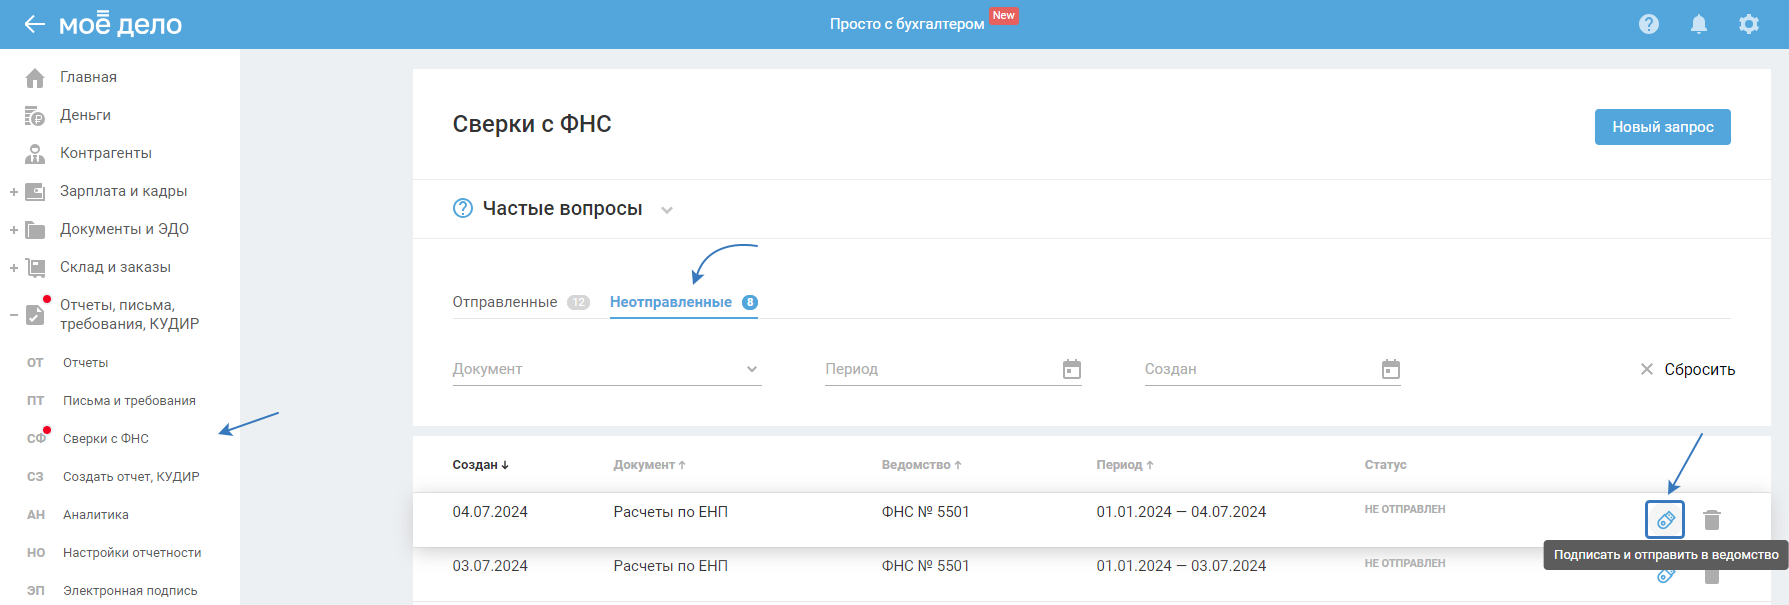
Task: Expand Документы и ЭДО menu
Action: point(14,230)
